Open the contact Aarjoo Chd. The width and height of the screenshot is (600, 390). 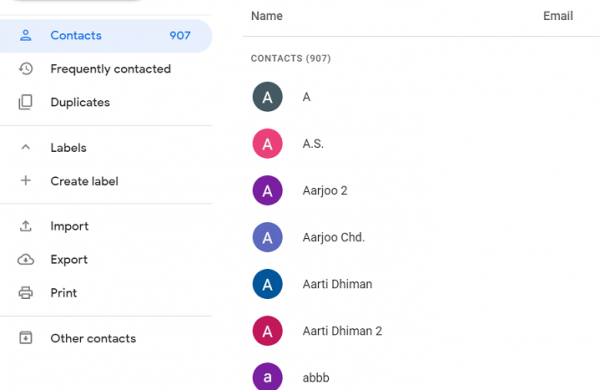coord(334,237)
